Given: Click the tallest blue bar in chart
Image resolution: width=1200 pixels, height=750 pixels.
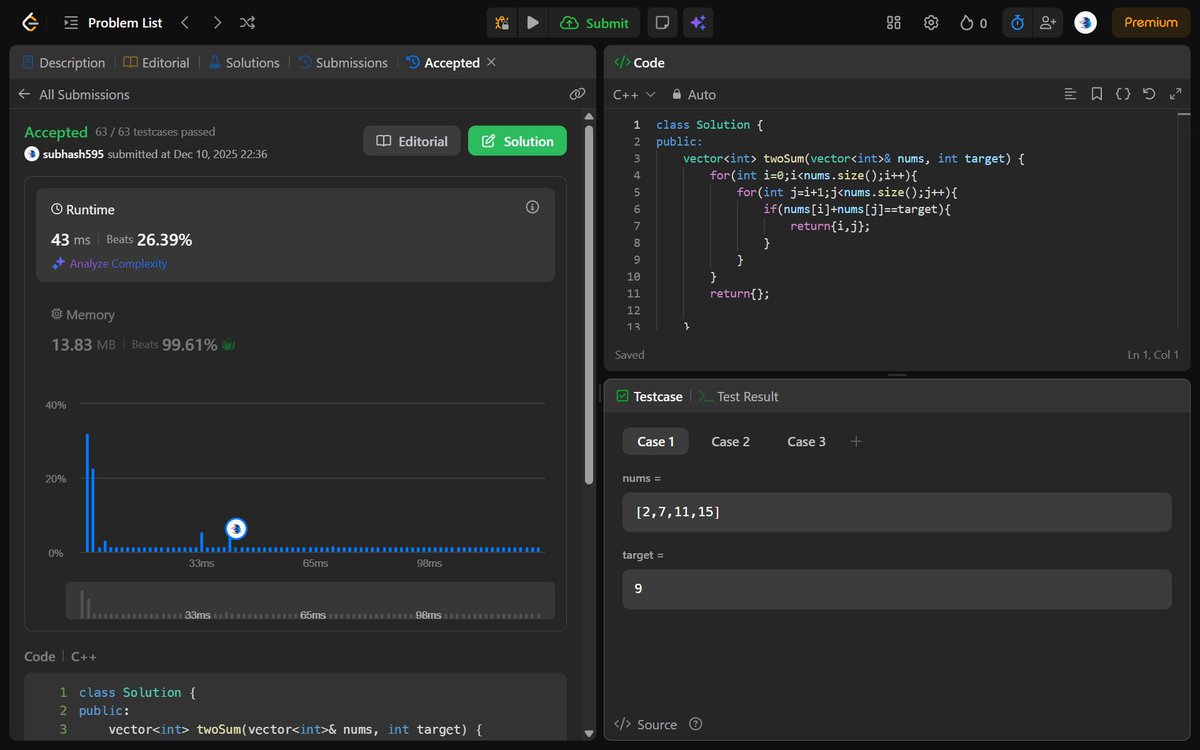Looking at the screenshot, I should point(87,493).
